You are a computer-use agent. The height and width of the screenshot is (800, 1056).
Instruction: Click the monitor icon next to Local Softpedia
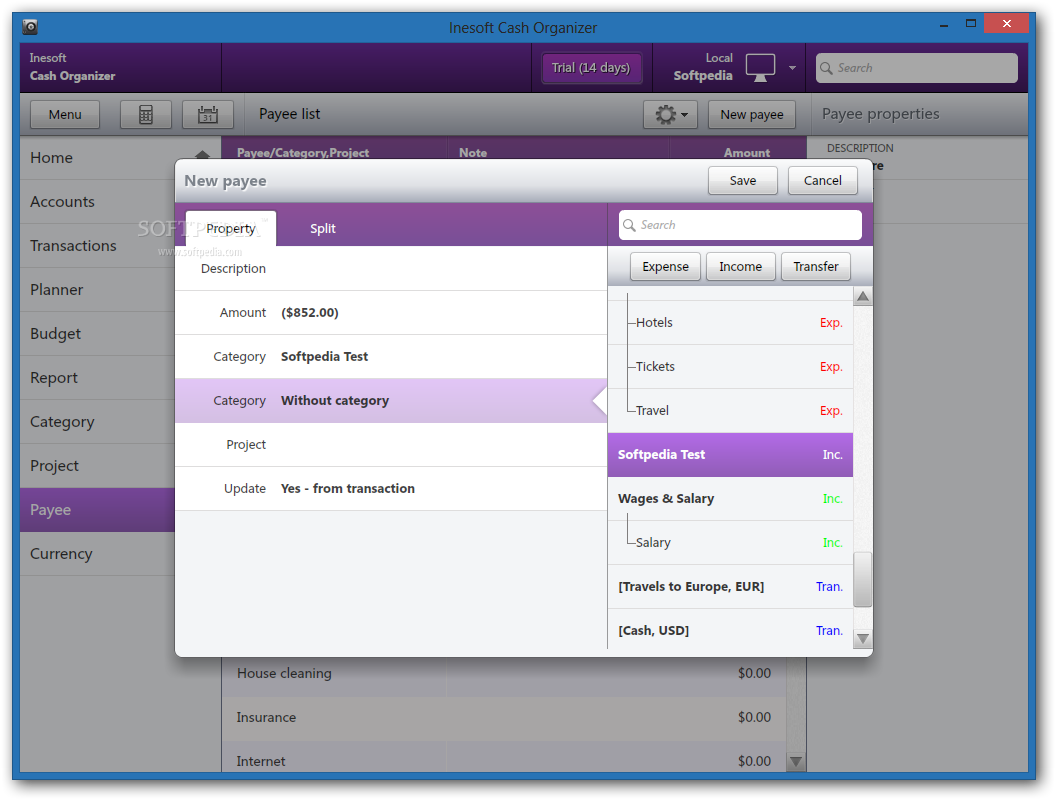click(x=760, y=67)
